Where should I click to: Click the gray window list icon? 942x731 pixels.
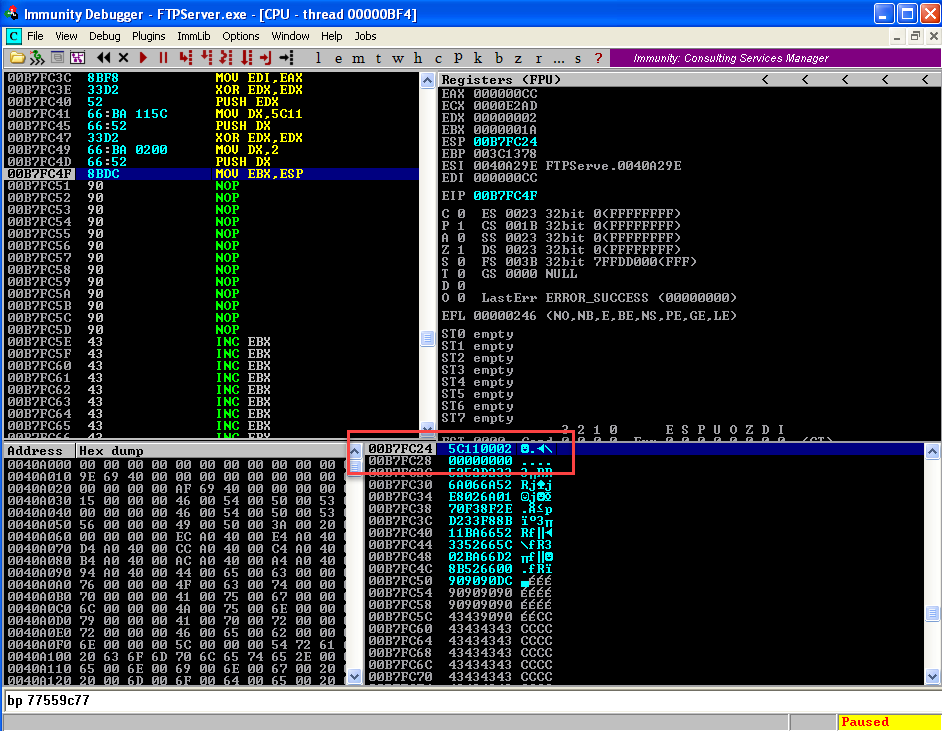58,58
